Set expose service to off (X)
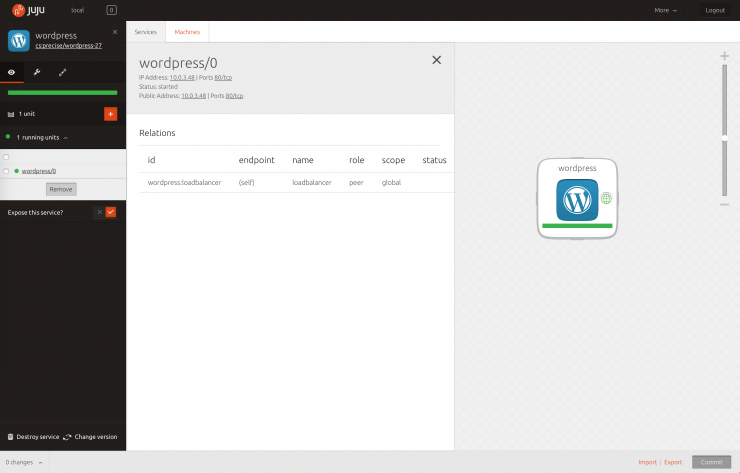 tap(99, 212)
